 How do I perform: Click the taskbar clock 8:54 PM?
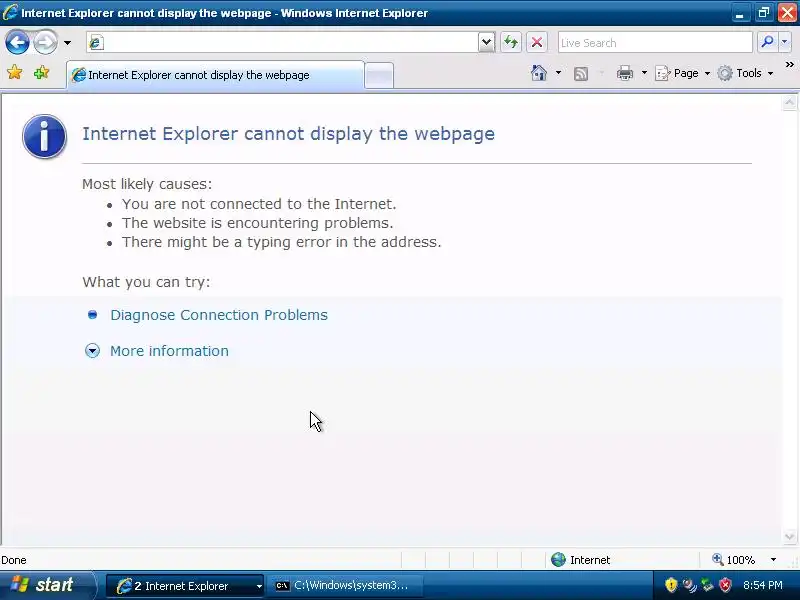tap(763, 585)
